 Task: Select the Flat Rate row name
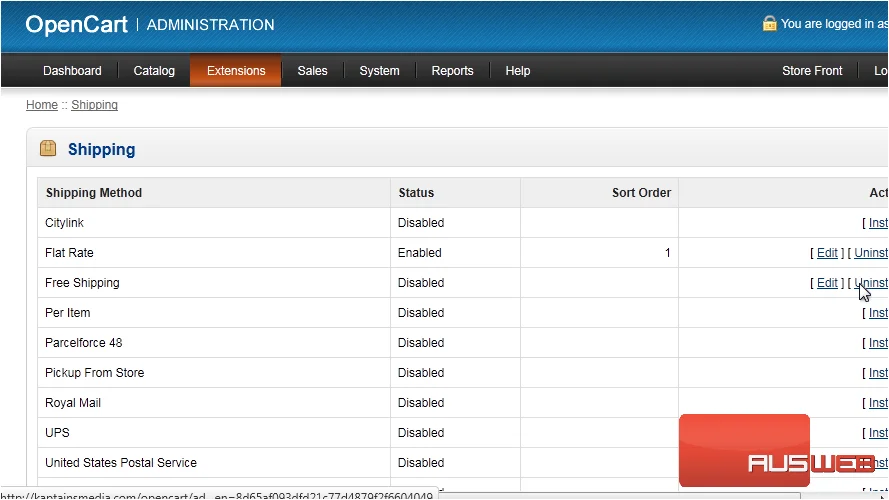[69, 253]
